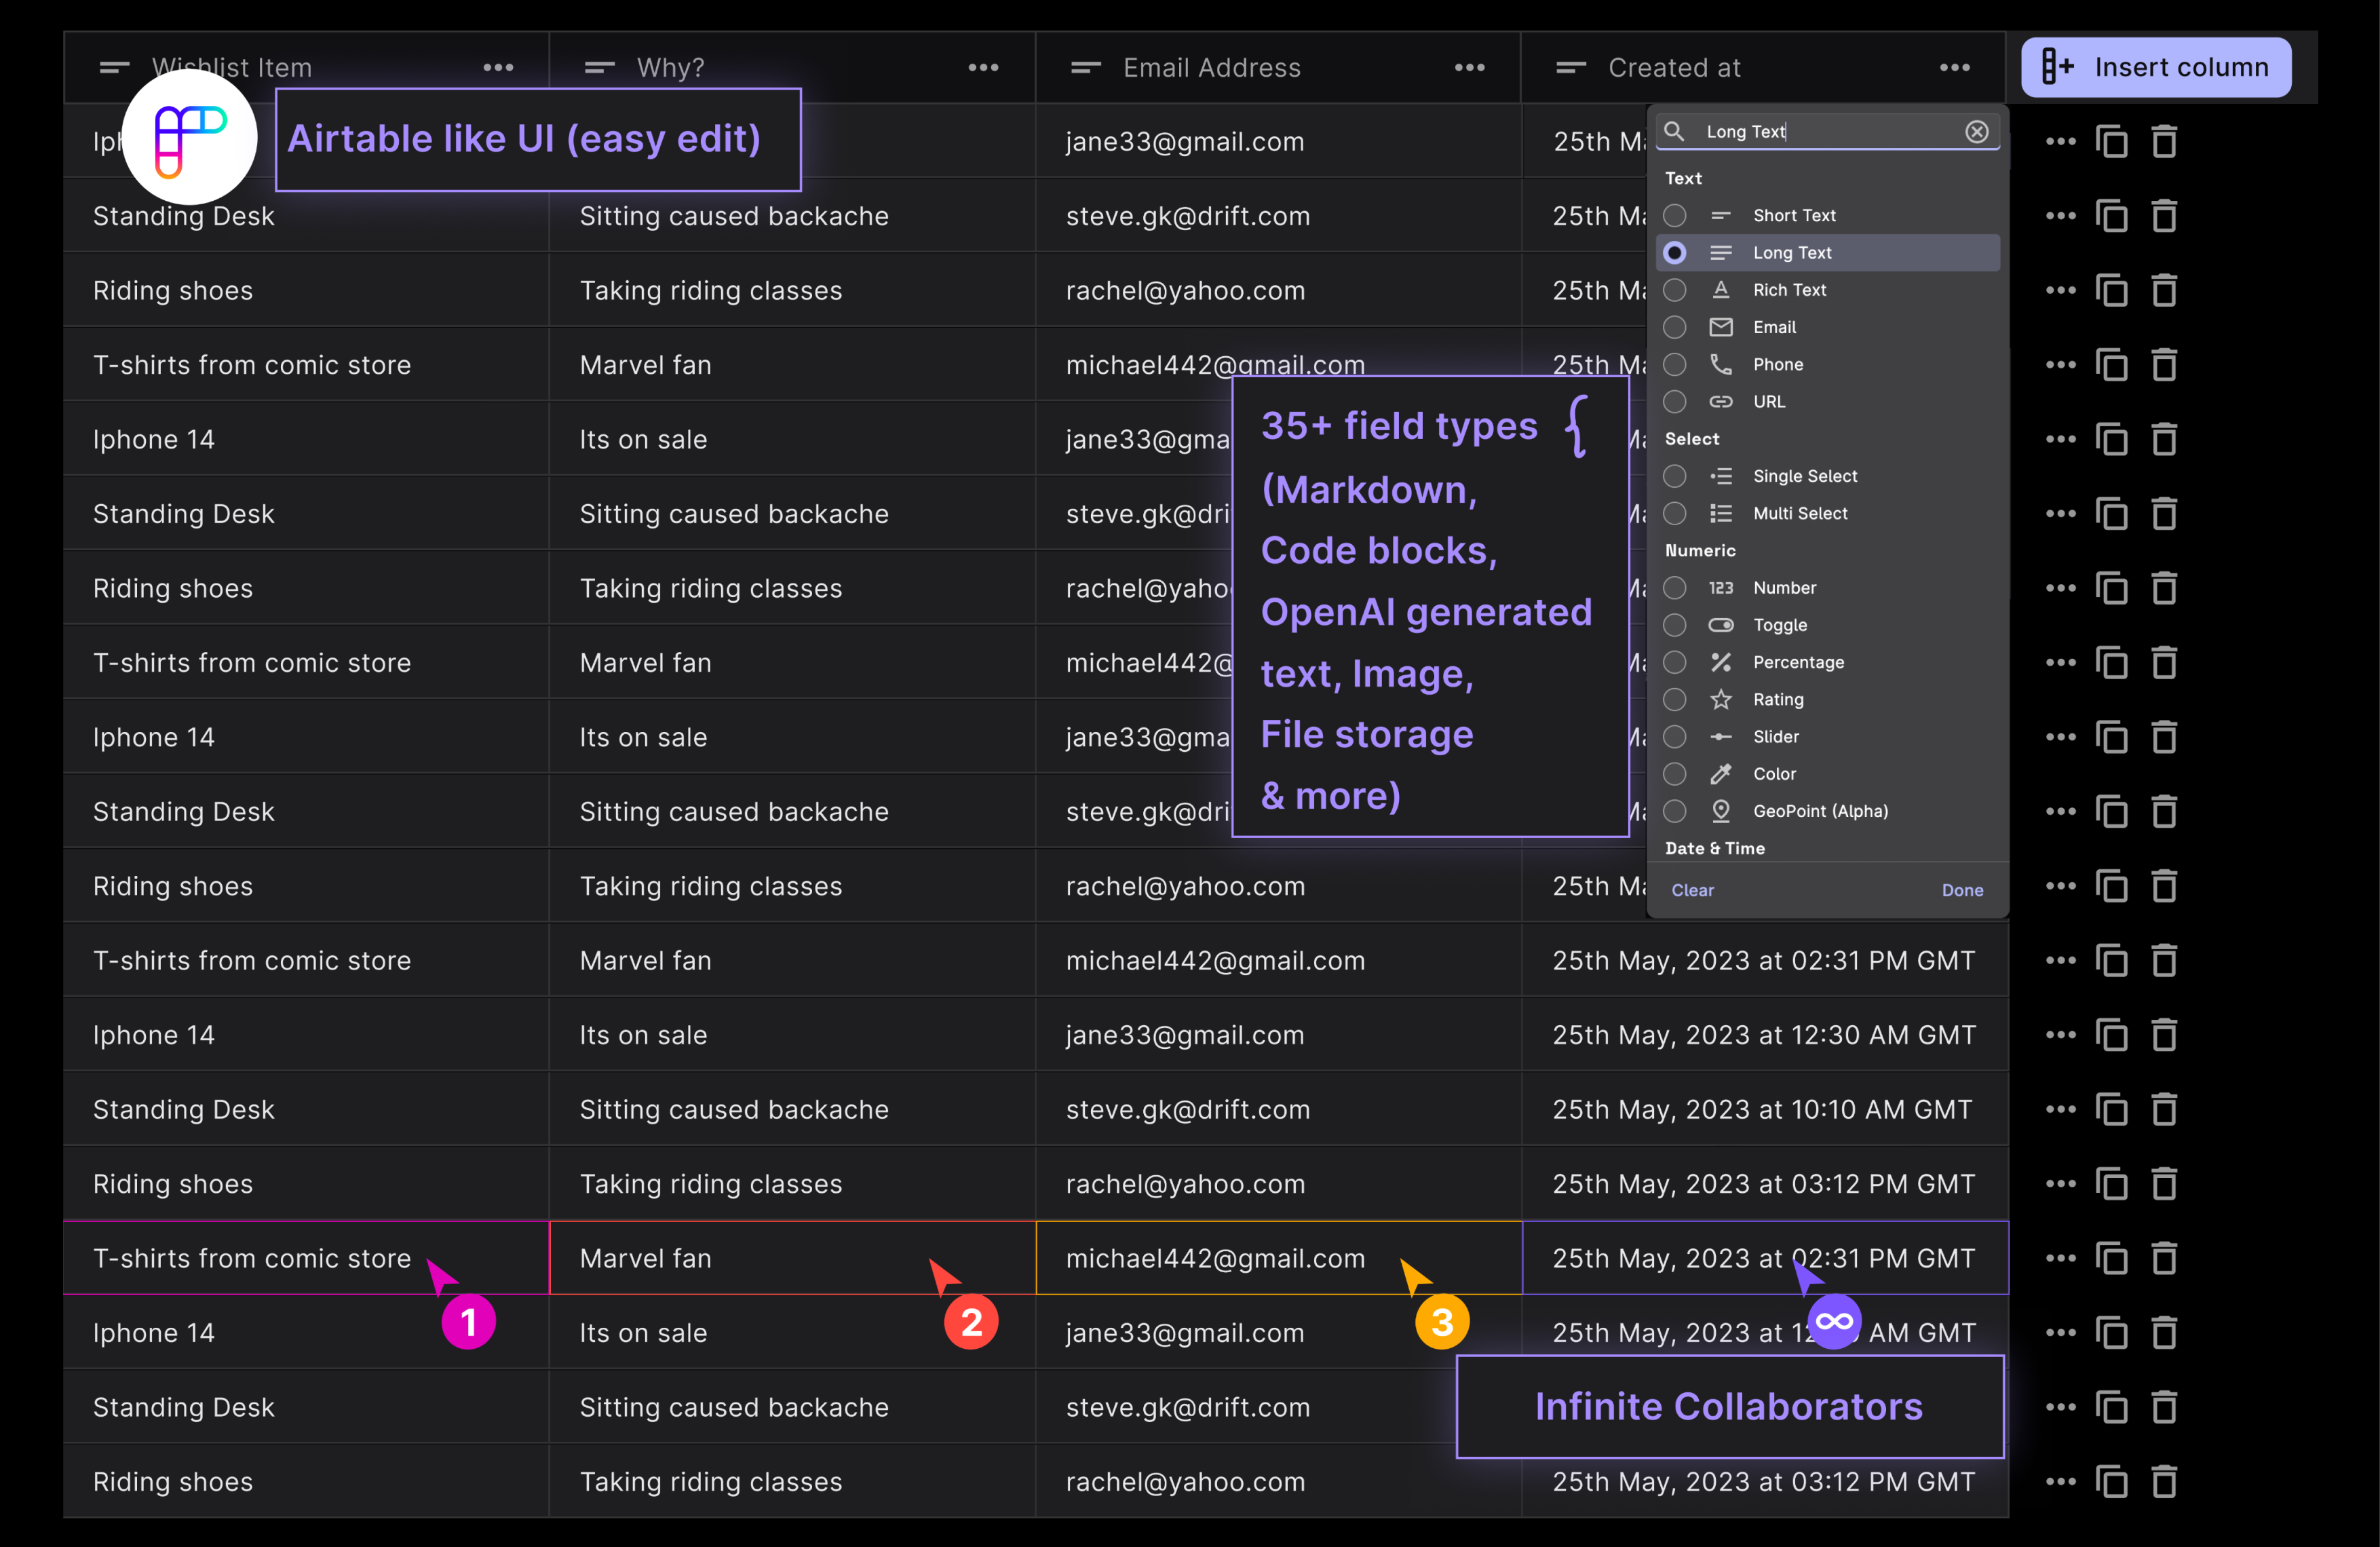Screen dimensions: 2380x1547
Task: Open row options for 12:30 AM Iphone 14 row
Action: (2060, 1035)
